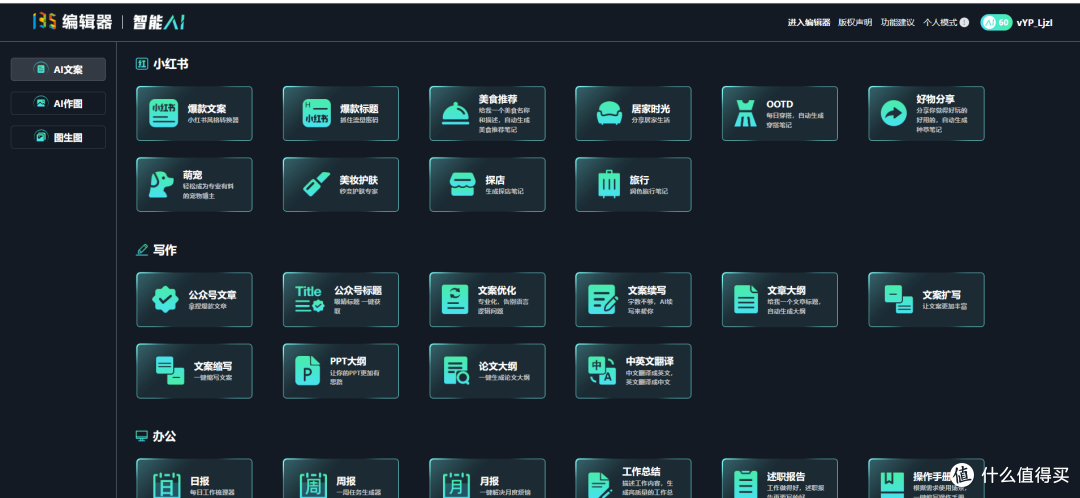Switch to the 图生图 sidebar tab
The height and width of the screenshot is (498, 1080).
click(59, 137)
